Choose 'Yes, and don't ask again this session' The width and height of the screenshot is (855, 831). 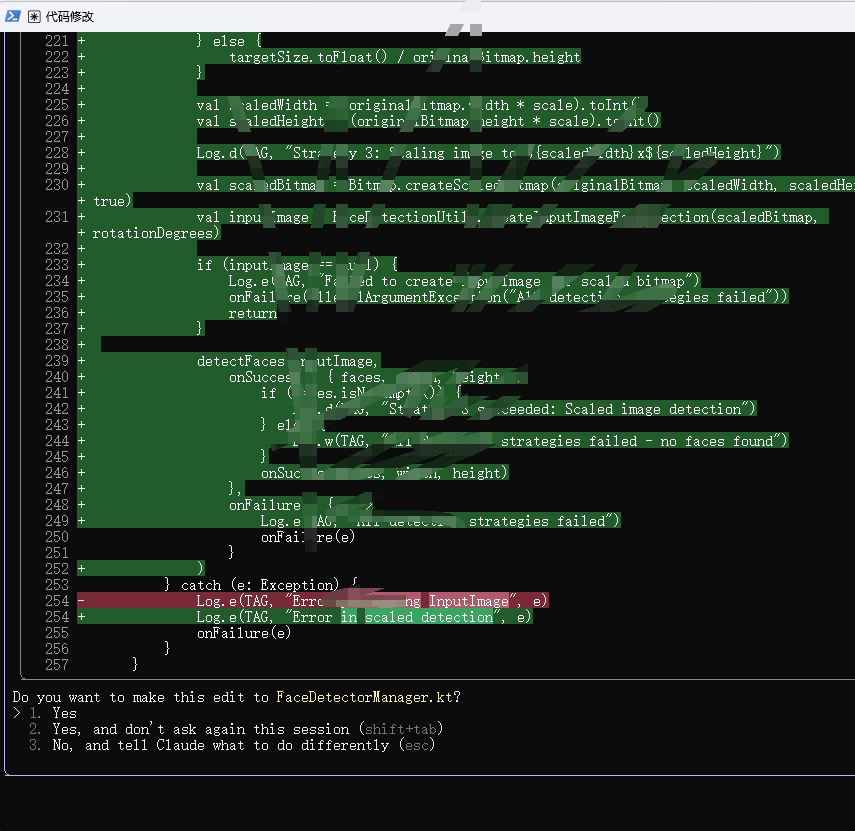point(200,729)
